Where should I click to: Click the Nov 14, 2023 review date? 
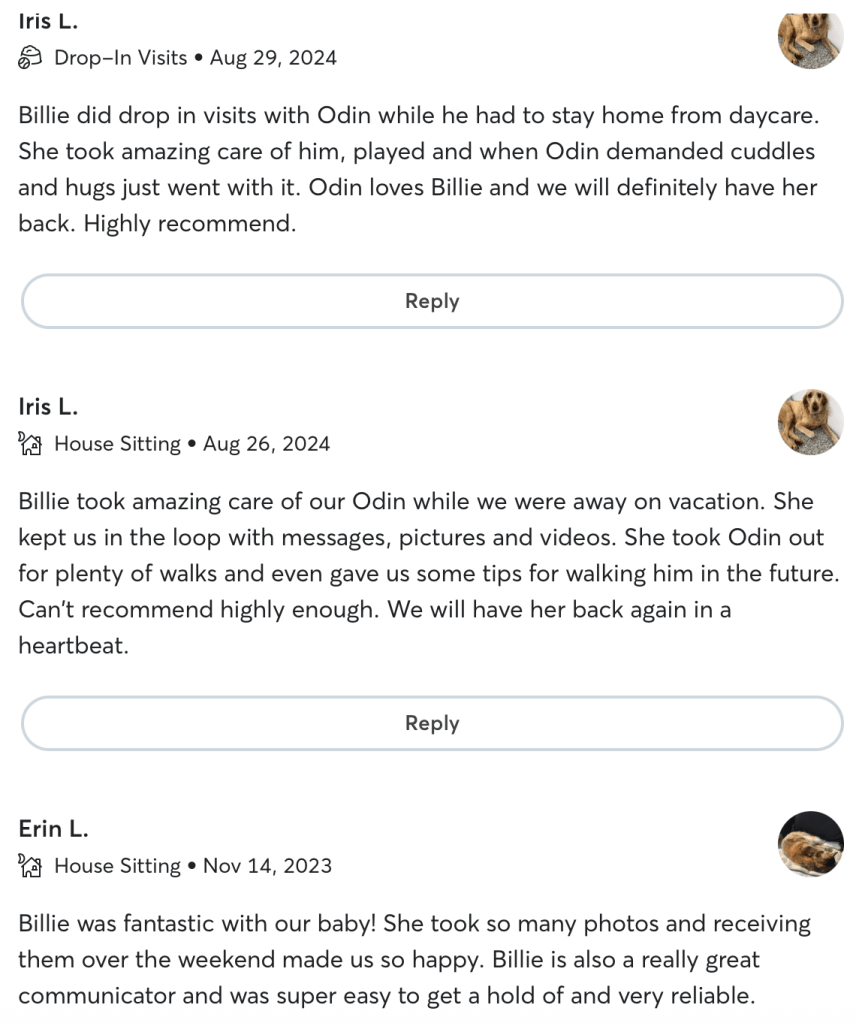[x=267, y=866]
